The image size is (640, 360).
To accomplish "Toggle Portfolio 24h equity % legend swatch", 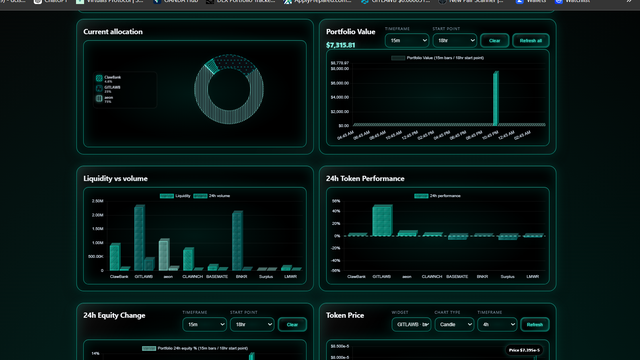I will [x=149, y=349].
